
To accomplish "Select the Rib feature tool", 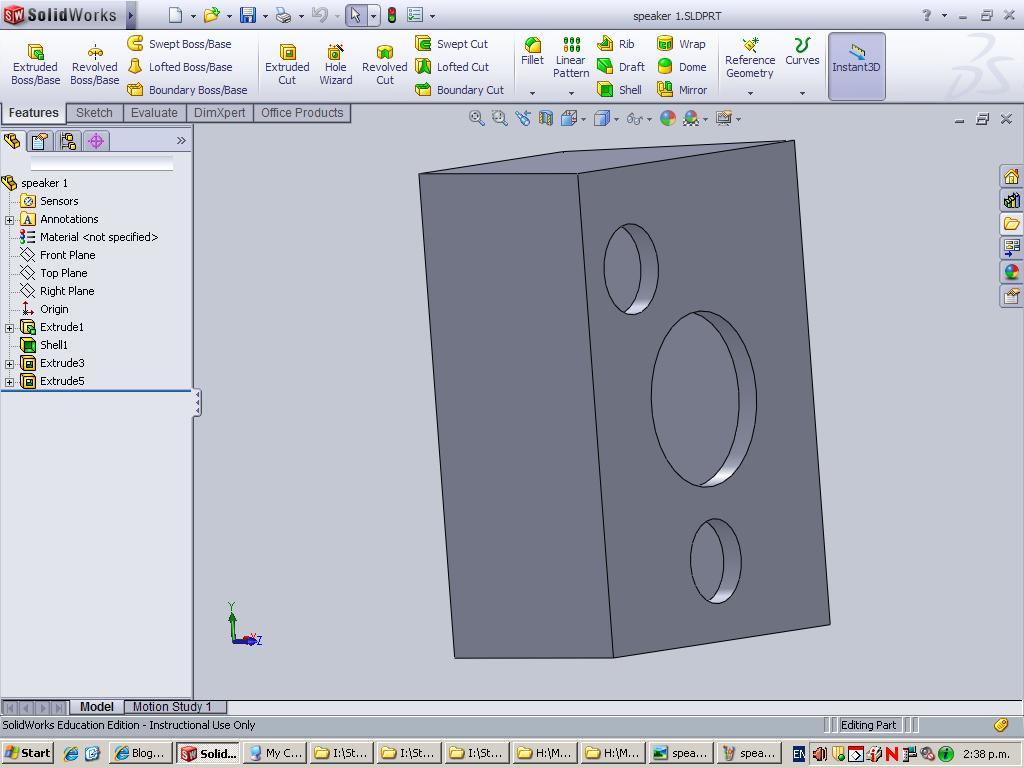I will [x=616, y=44].
